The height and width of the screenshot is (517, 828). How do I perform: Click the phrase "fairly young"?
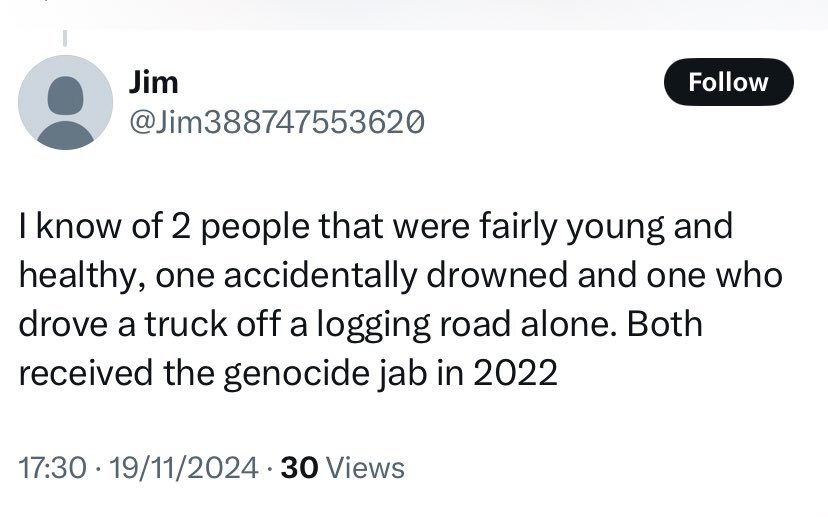coord(561,227)
